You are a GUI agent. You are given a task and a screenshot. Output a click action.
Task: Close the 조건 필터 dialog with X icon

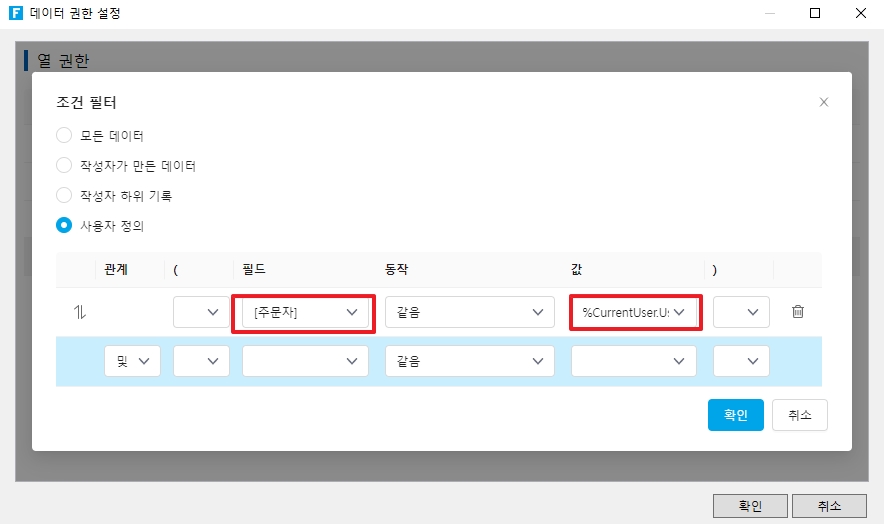click(824, 102)
